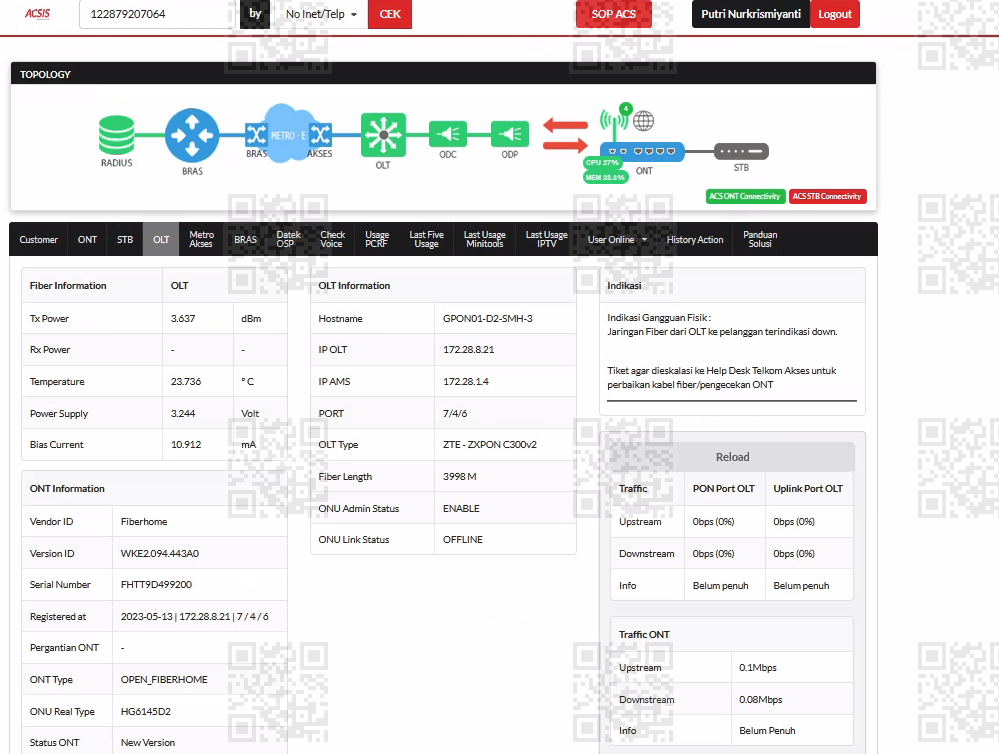Open the Last Usage IPTV tab

[x=546, y=240]
